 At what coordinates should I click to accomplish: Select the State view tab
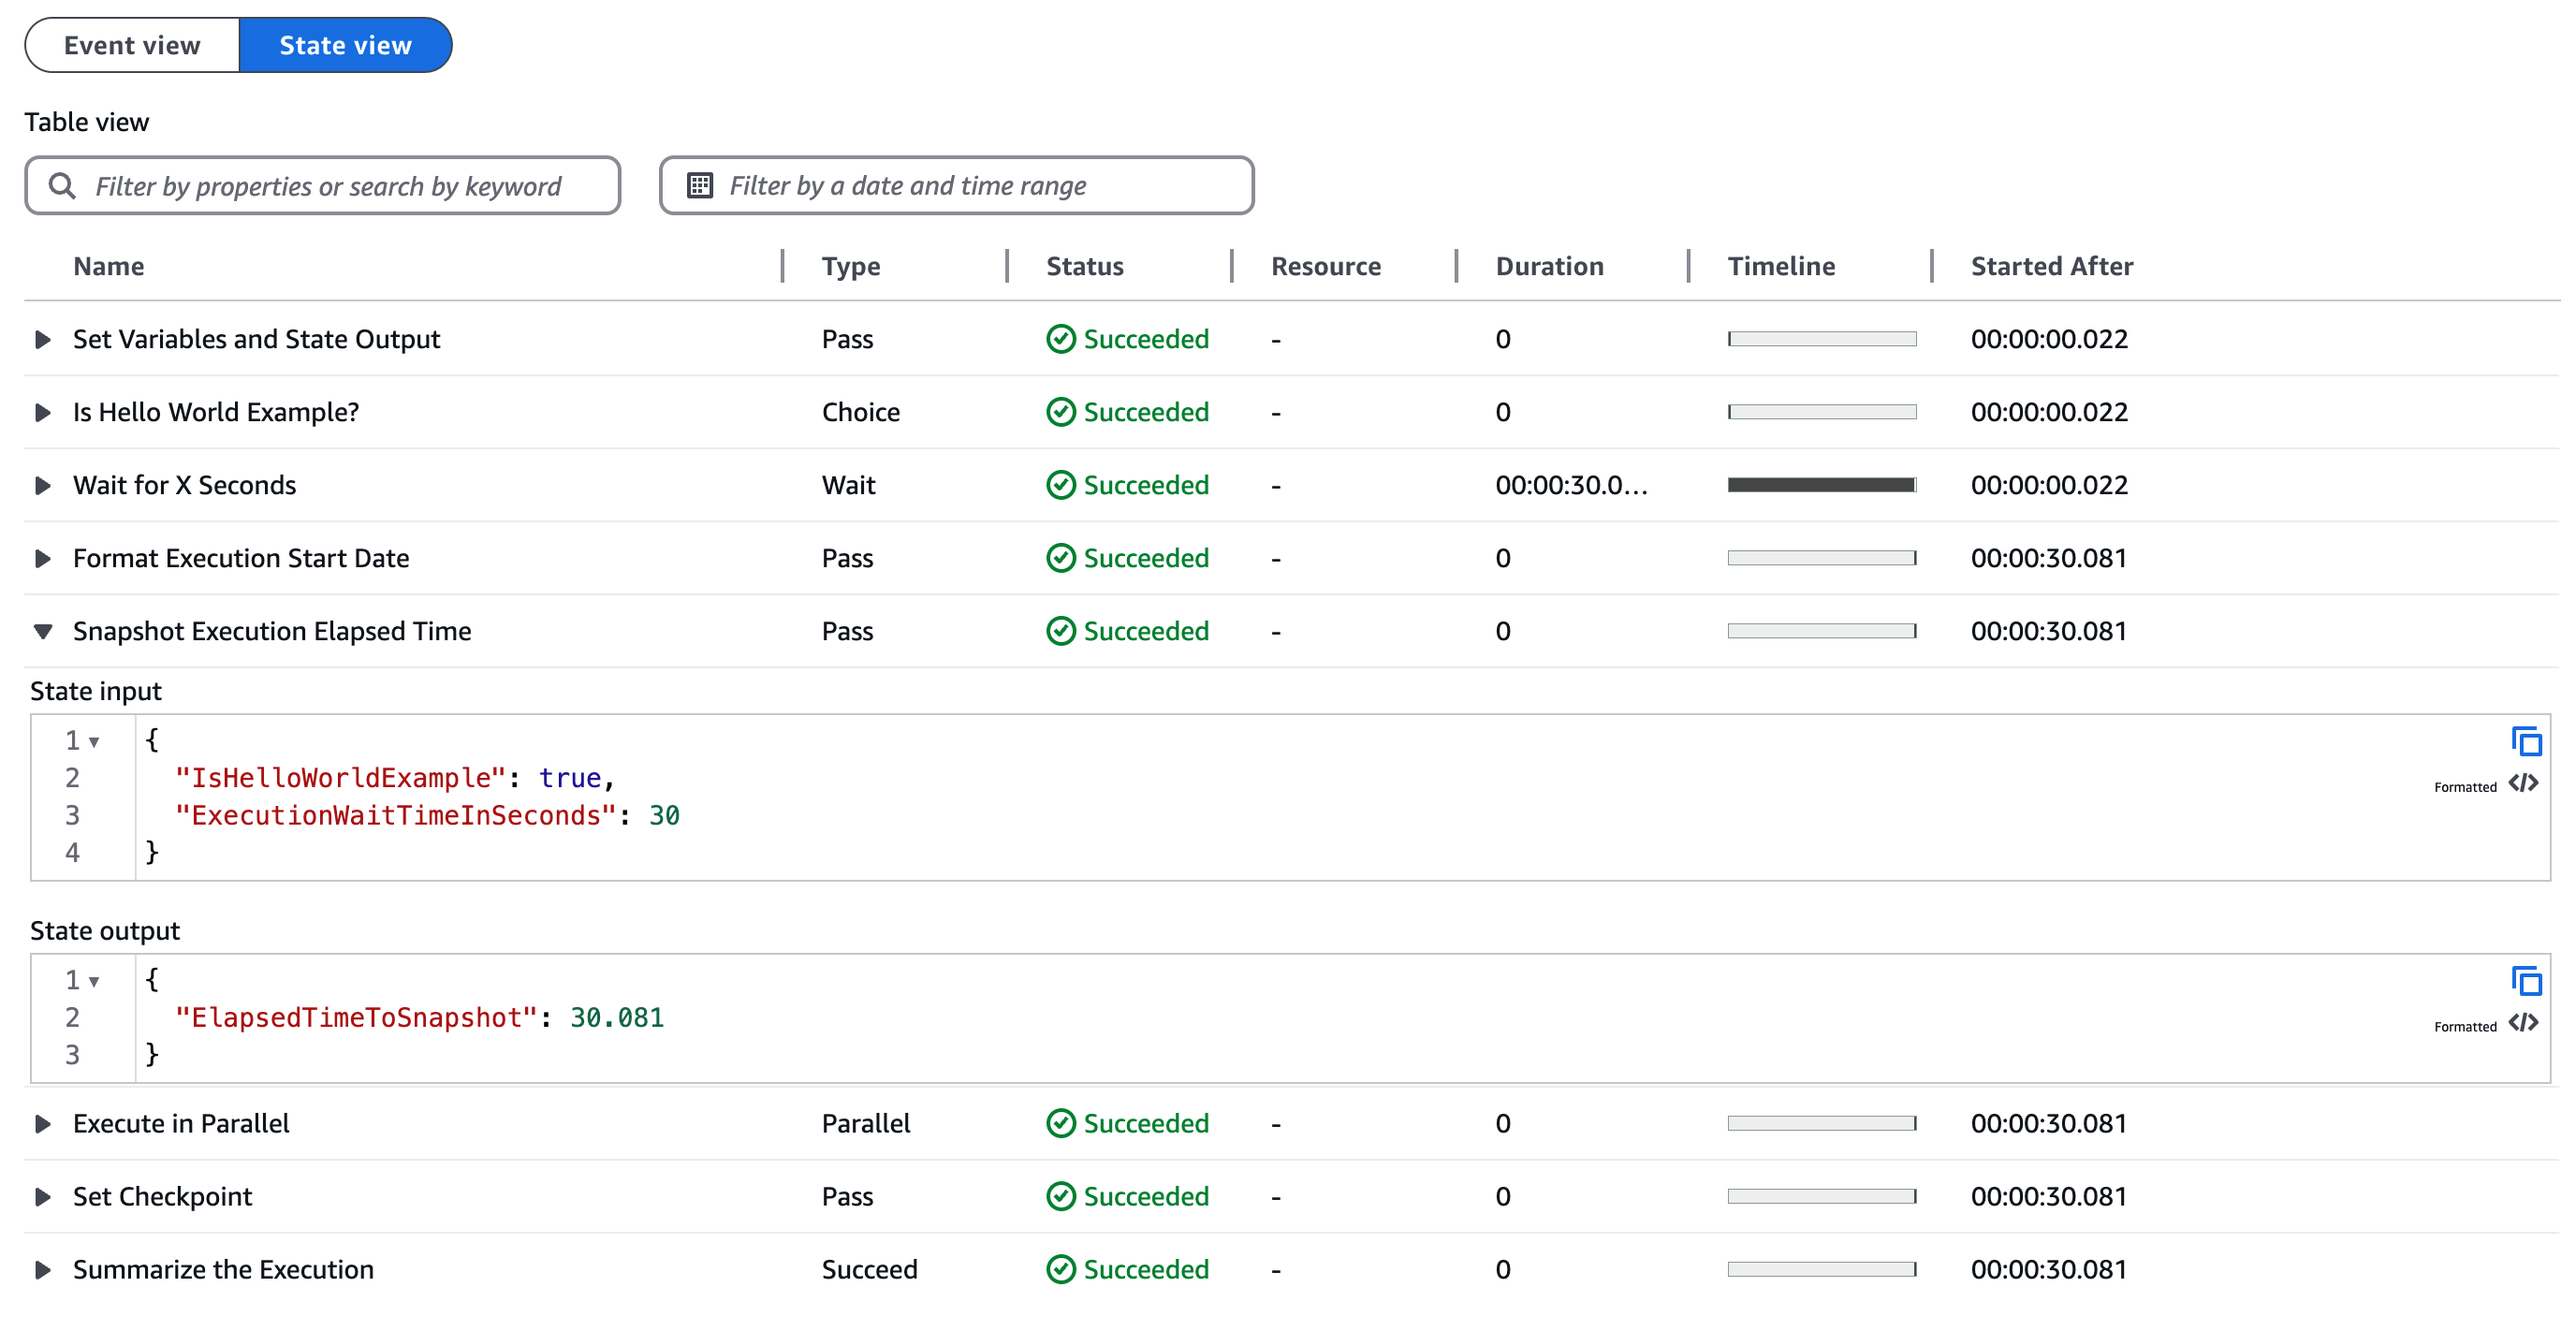pos(344,44)
